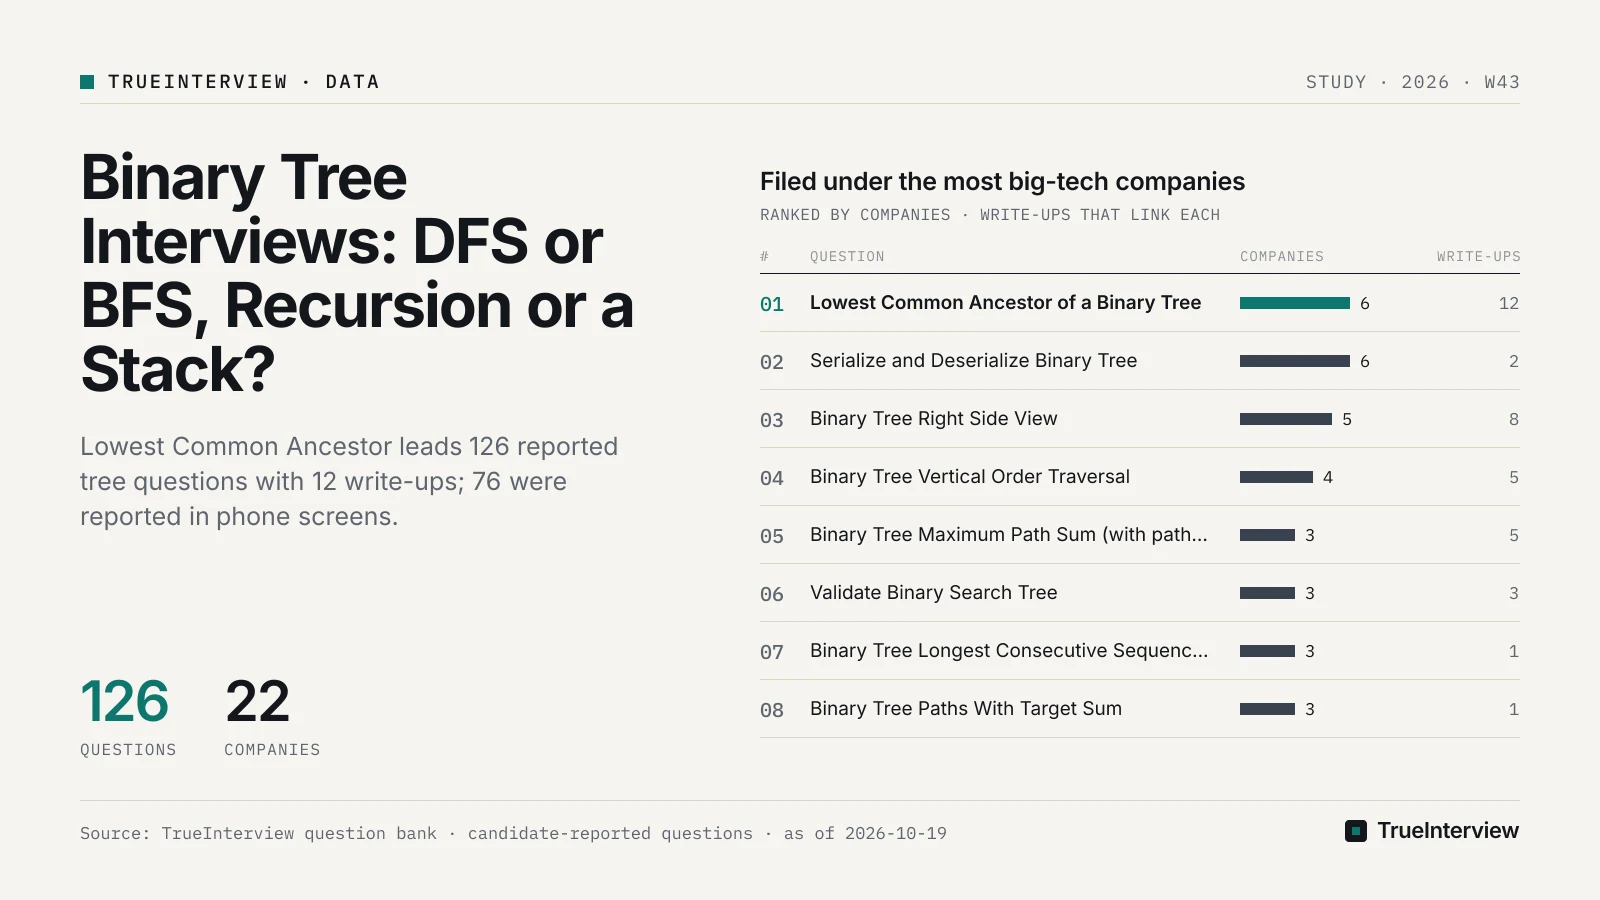This screenshot has height=900, width=1600.
Task: Click the large 22 companies figure
Action: (257, 701)
